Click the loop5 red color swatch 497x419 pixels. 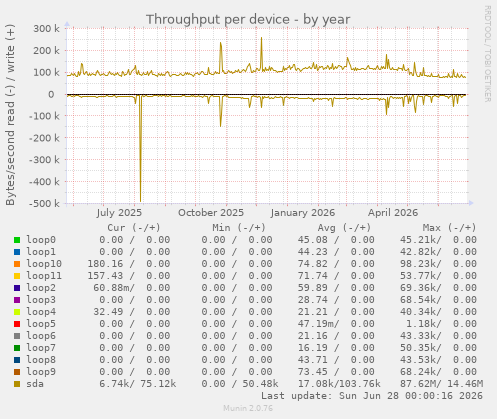(17, 324)
